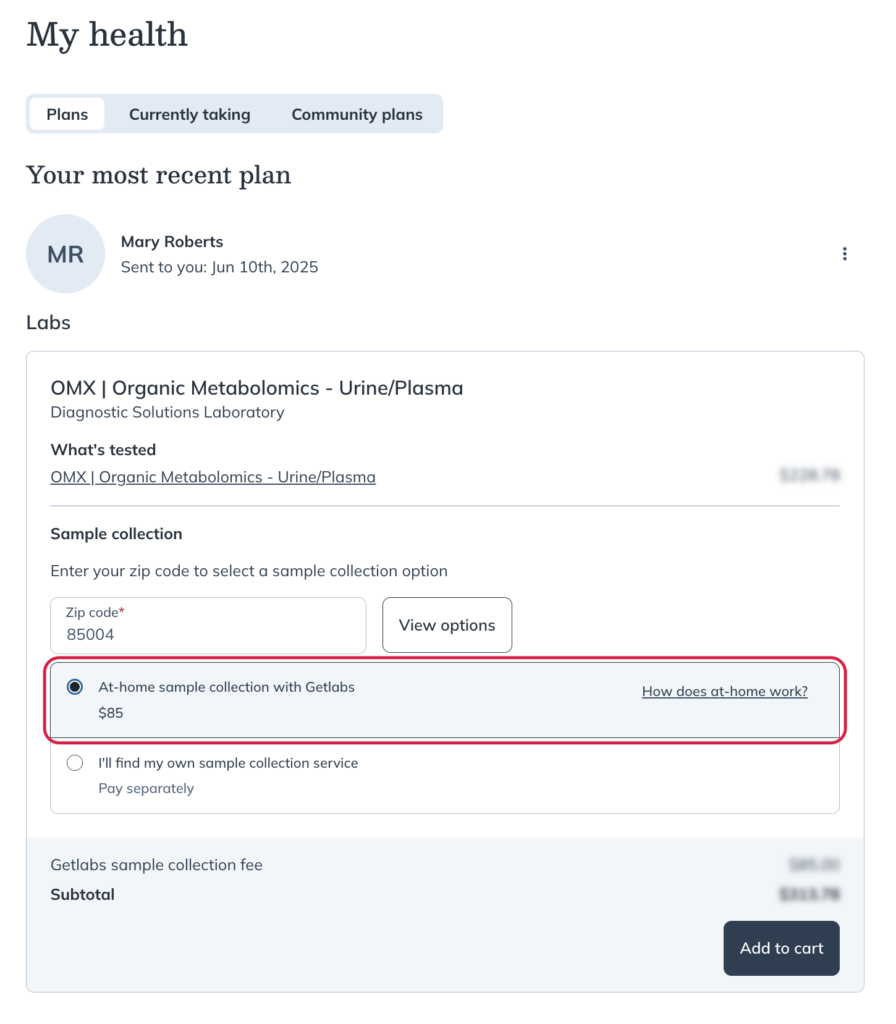Click the Sent to you date text
The width and height of the screenshot is (896, 1024).
(x=219, y=267)
